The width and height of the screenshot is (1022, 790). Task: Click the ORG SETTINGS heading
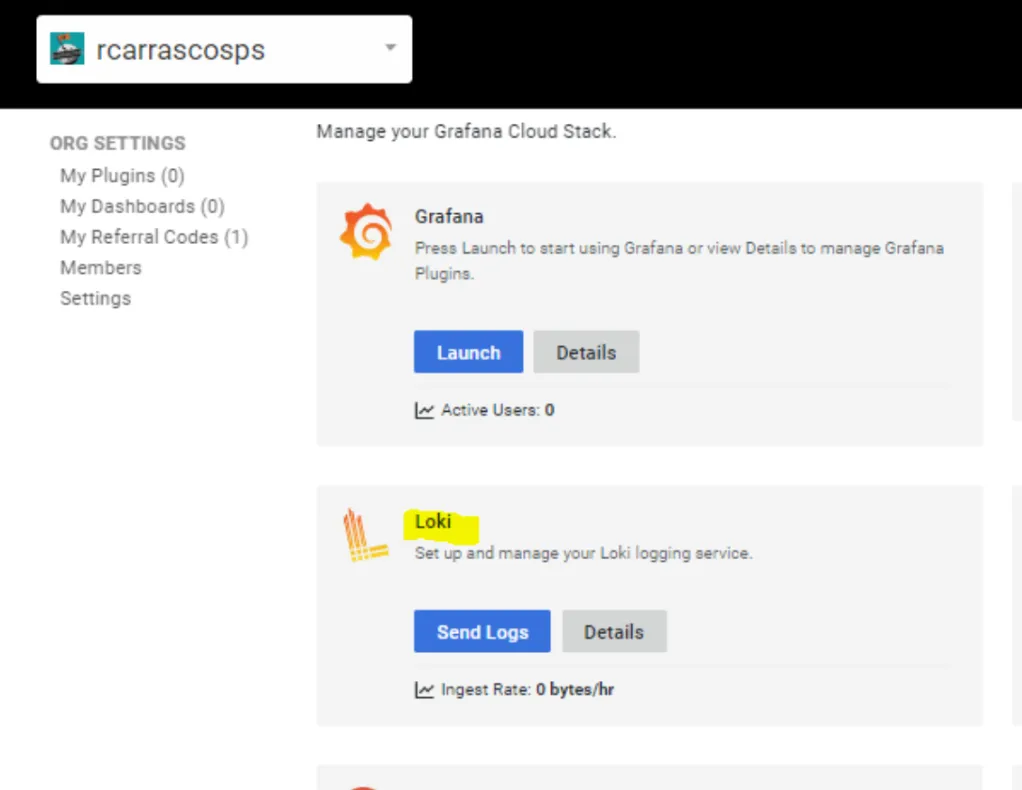point(117,143)
